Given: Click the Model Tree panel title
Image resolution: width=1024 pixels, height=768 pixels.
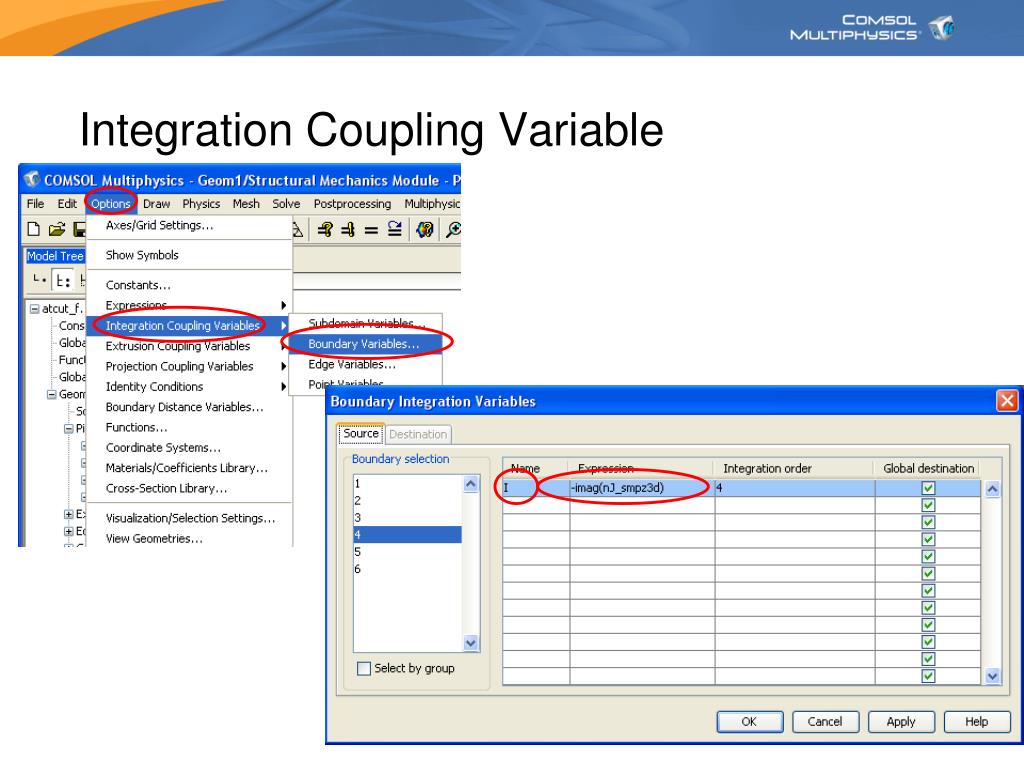Looking at the screenshot, I should pos(55,256).
